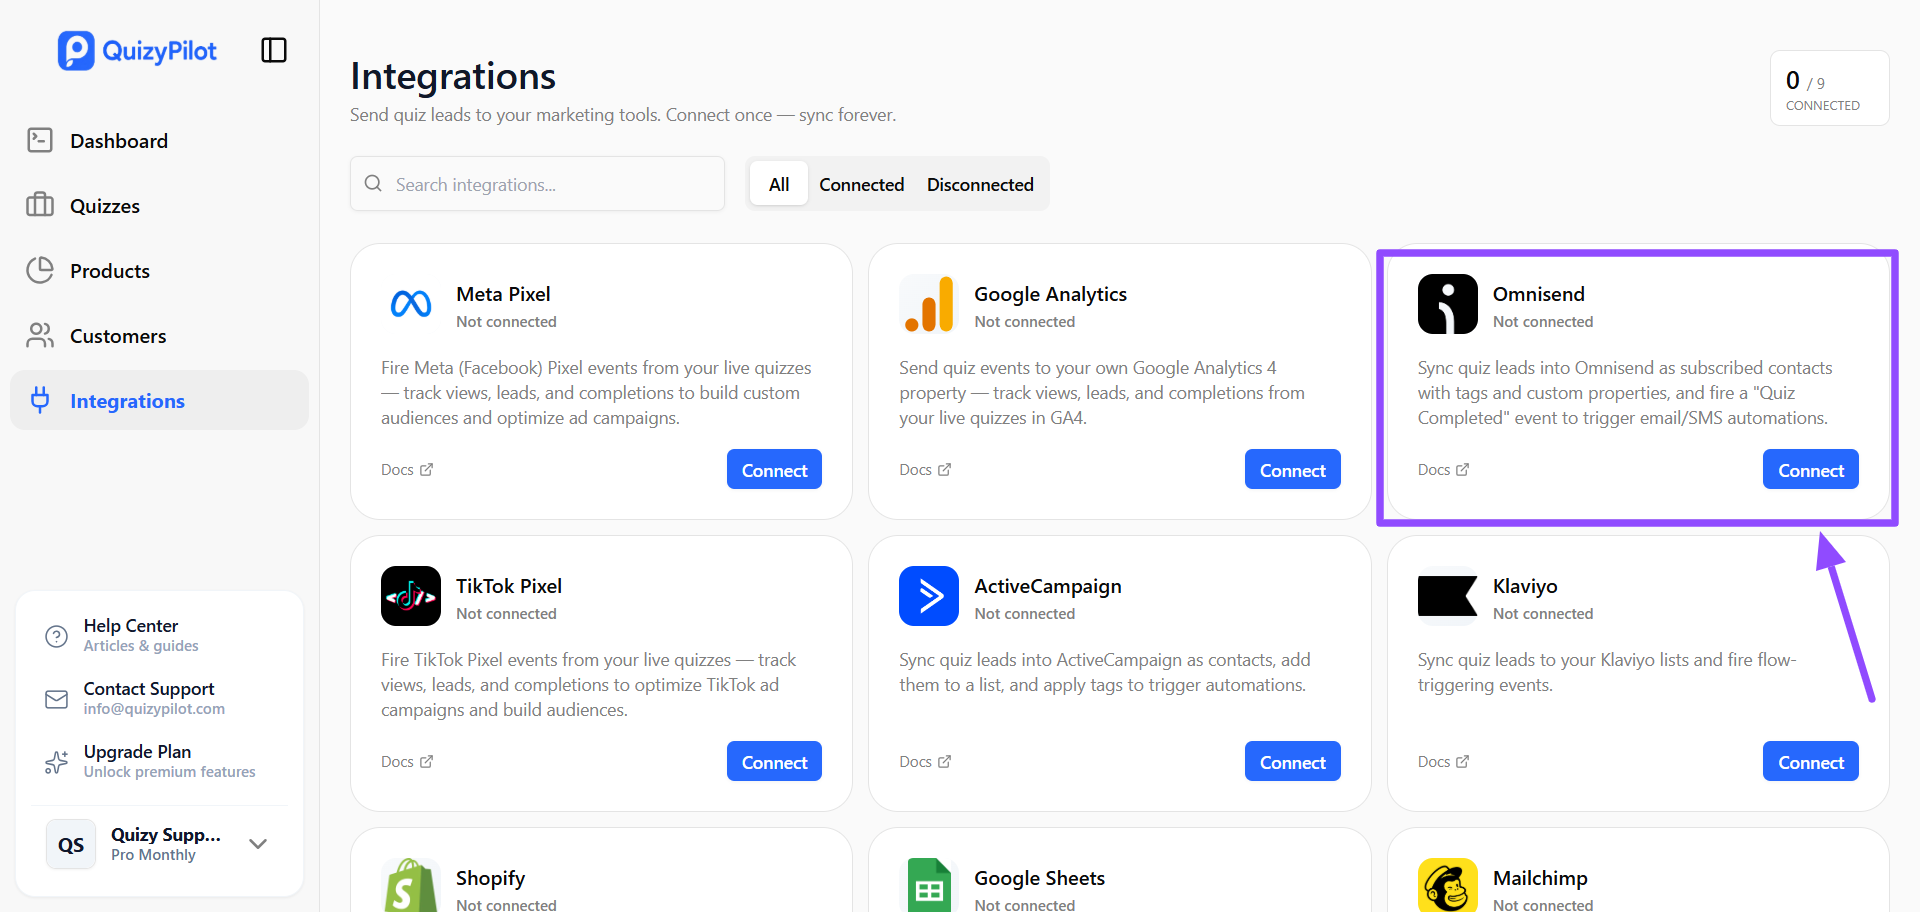Select the Integrations sidebar item
The width and height of the screenshot is (1920, 912).
pos(159,400)
